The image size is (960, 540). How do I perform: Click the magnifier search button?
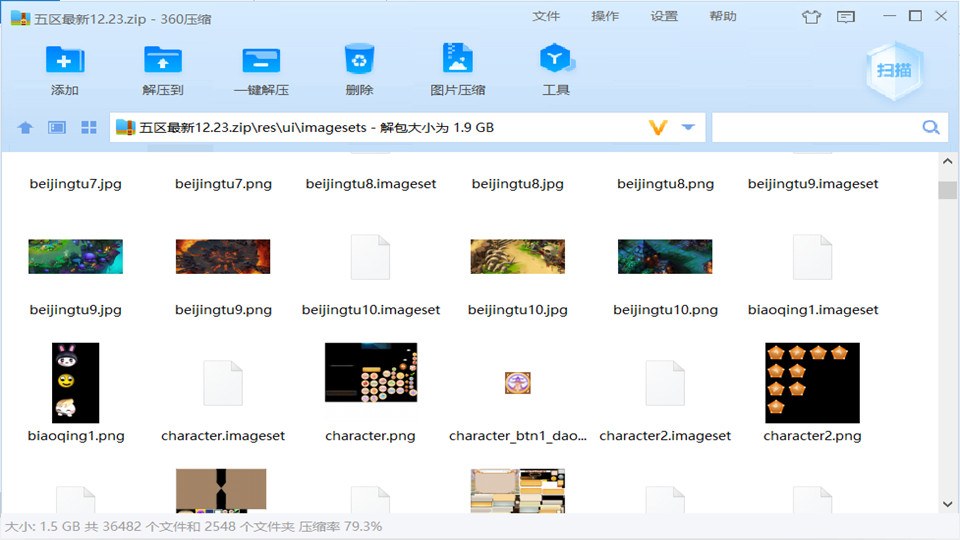pyautogui.click(x=930, y=128)
